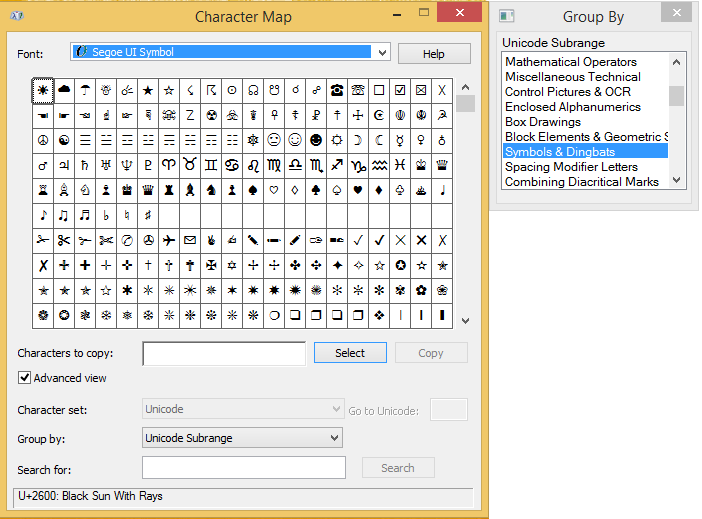The image size is (702, 519).
Task: Select the Black Sun With Rays character
Action: 43,90
